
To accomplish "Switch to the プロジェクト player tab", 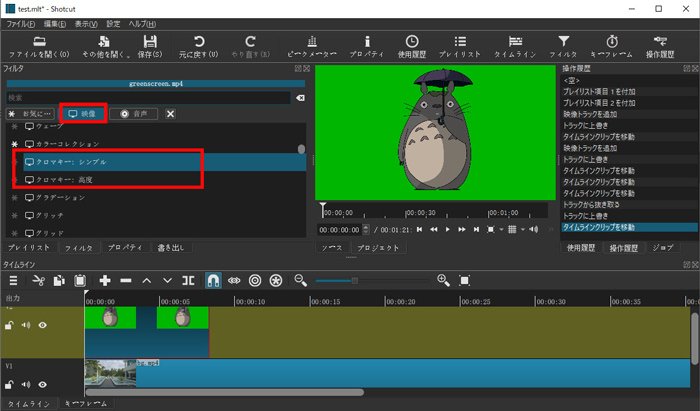I will coord(378,248).
